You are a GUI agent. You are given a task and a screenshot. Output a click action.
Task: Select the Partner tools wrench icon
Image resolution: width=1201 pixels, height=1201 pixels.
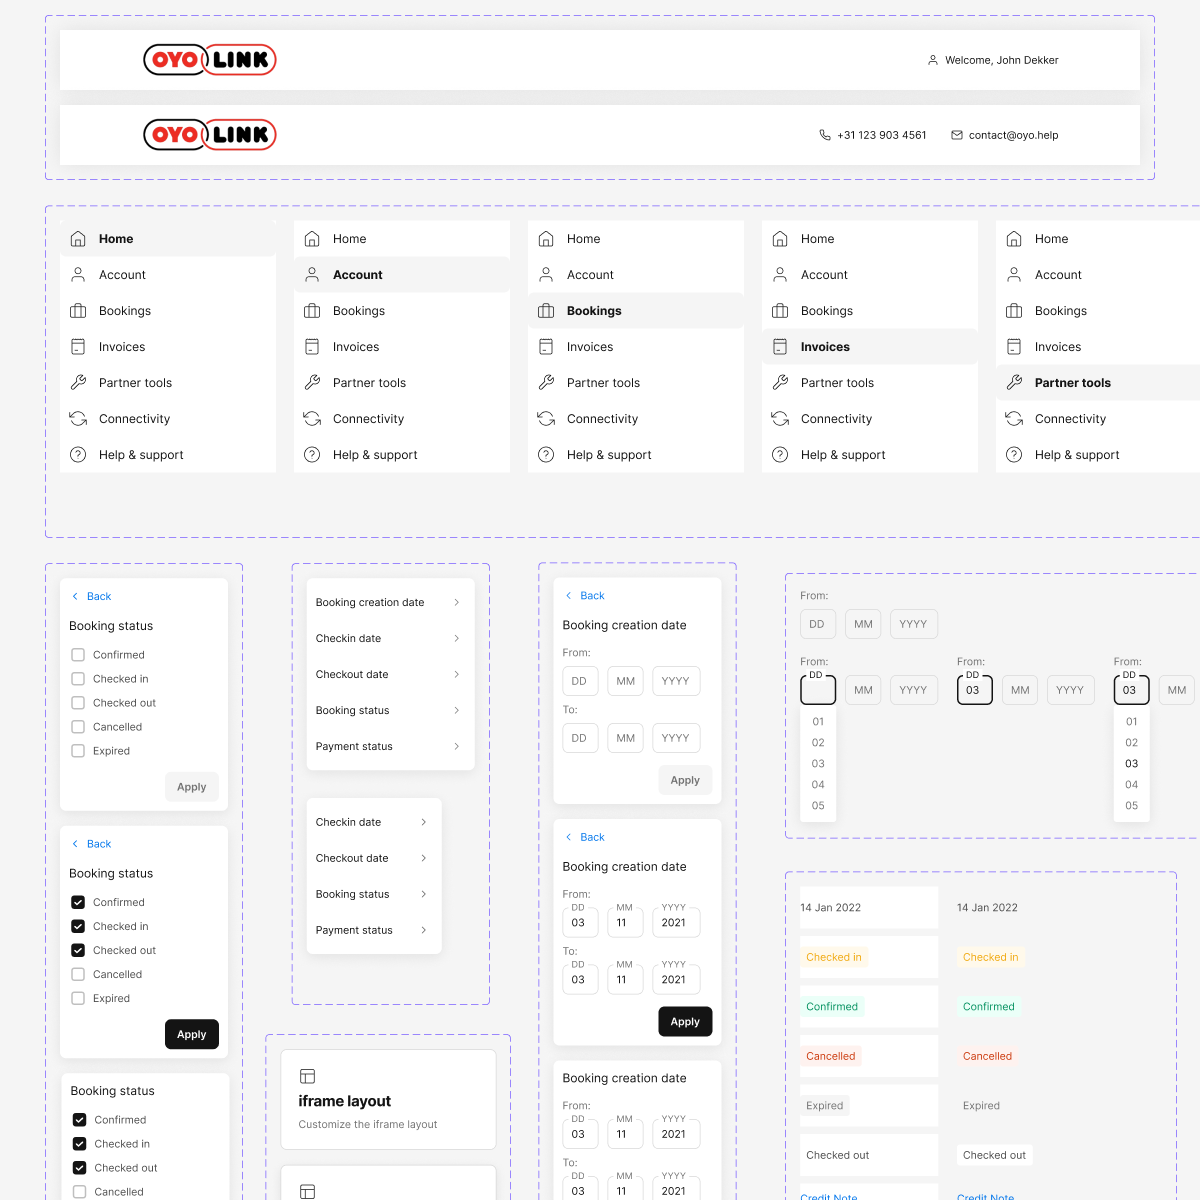coord(78,382)
